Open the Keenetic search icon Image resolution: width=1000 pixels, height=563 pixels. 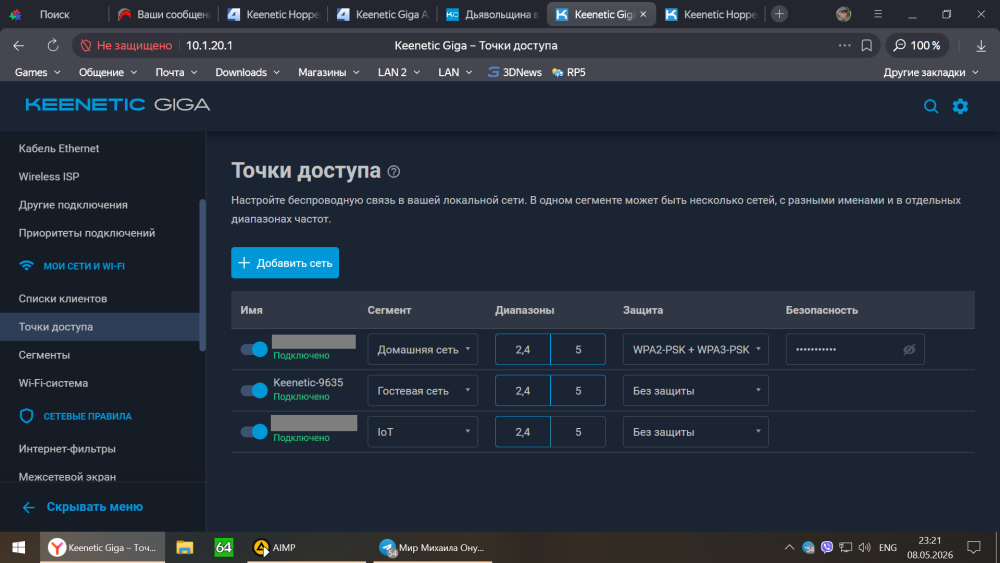click(930, 106)
